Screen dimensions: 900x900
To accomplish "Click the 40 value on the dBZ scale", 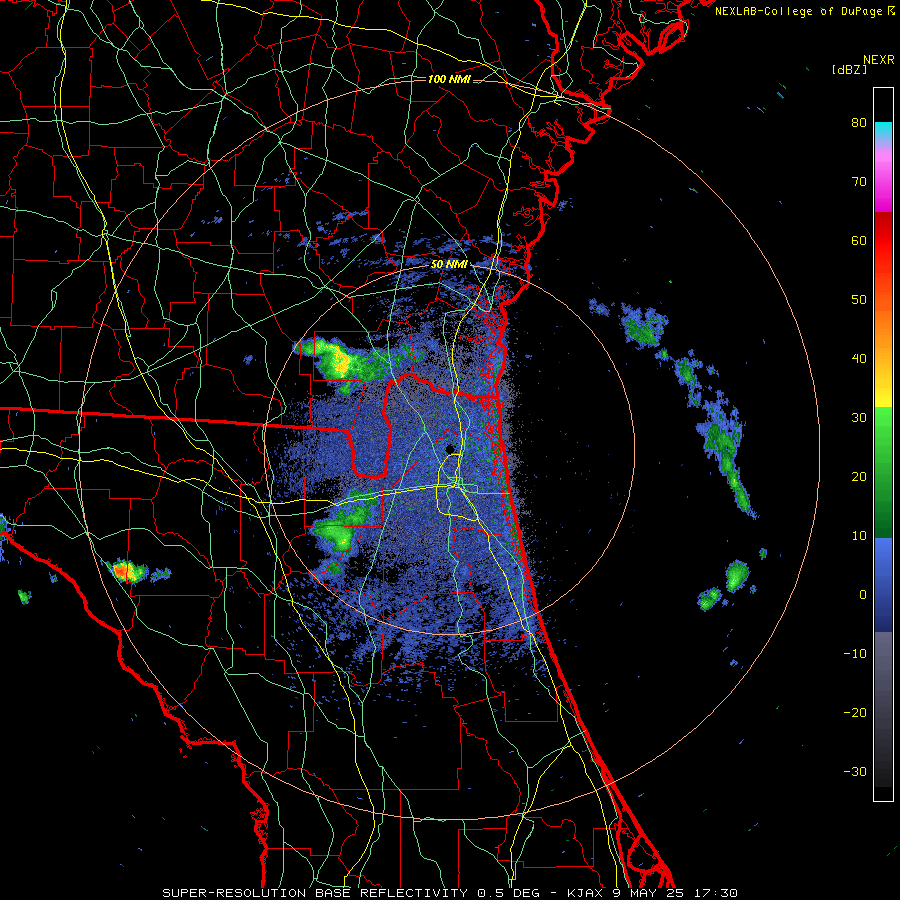I will [859, 359].
